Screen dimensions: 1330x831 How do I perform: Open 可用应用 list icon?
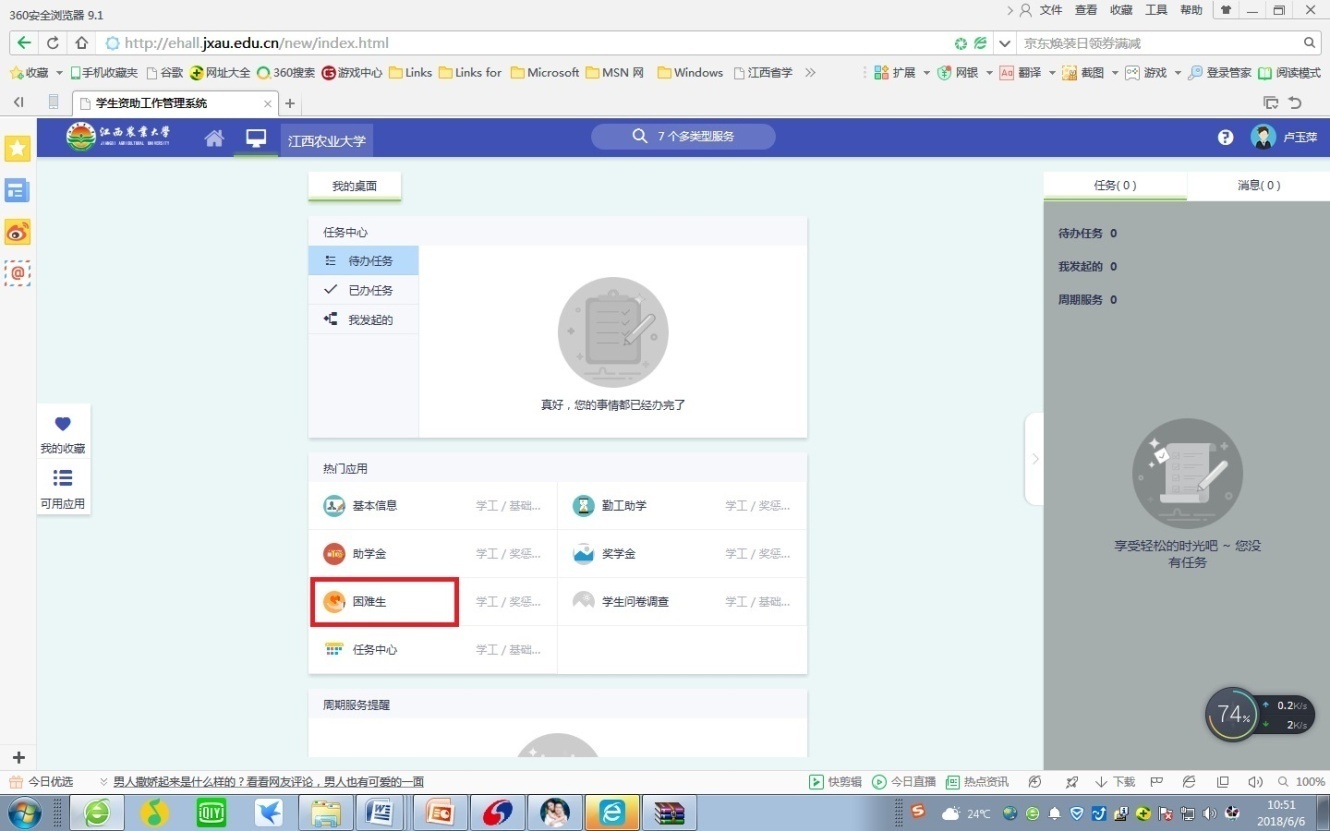(x=62, y=478)
